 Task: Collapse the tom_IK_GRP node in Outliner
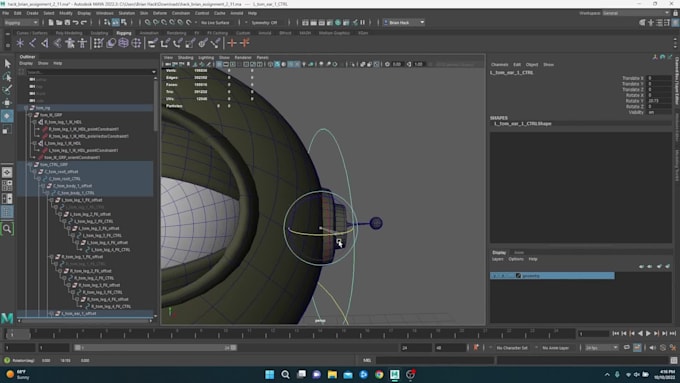coord(30,115)
